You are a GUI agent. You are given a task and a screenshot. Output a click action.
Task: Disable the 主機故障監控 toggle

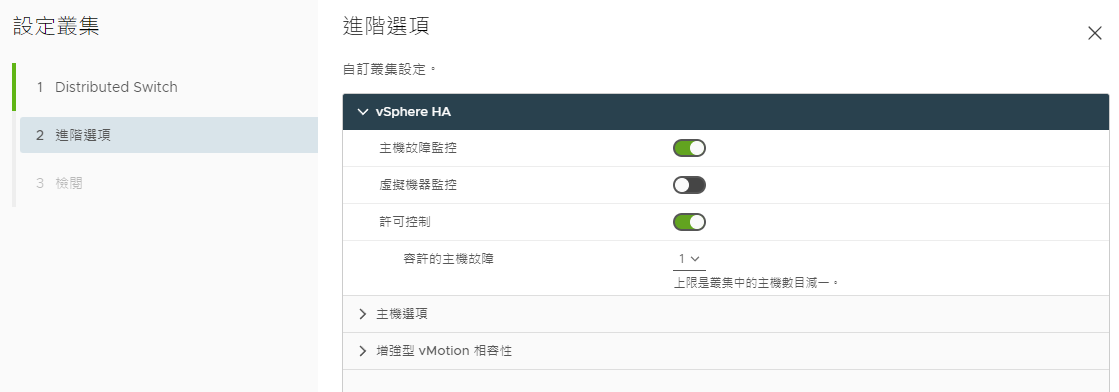click(x=689, y=148)
